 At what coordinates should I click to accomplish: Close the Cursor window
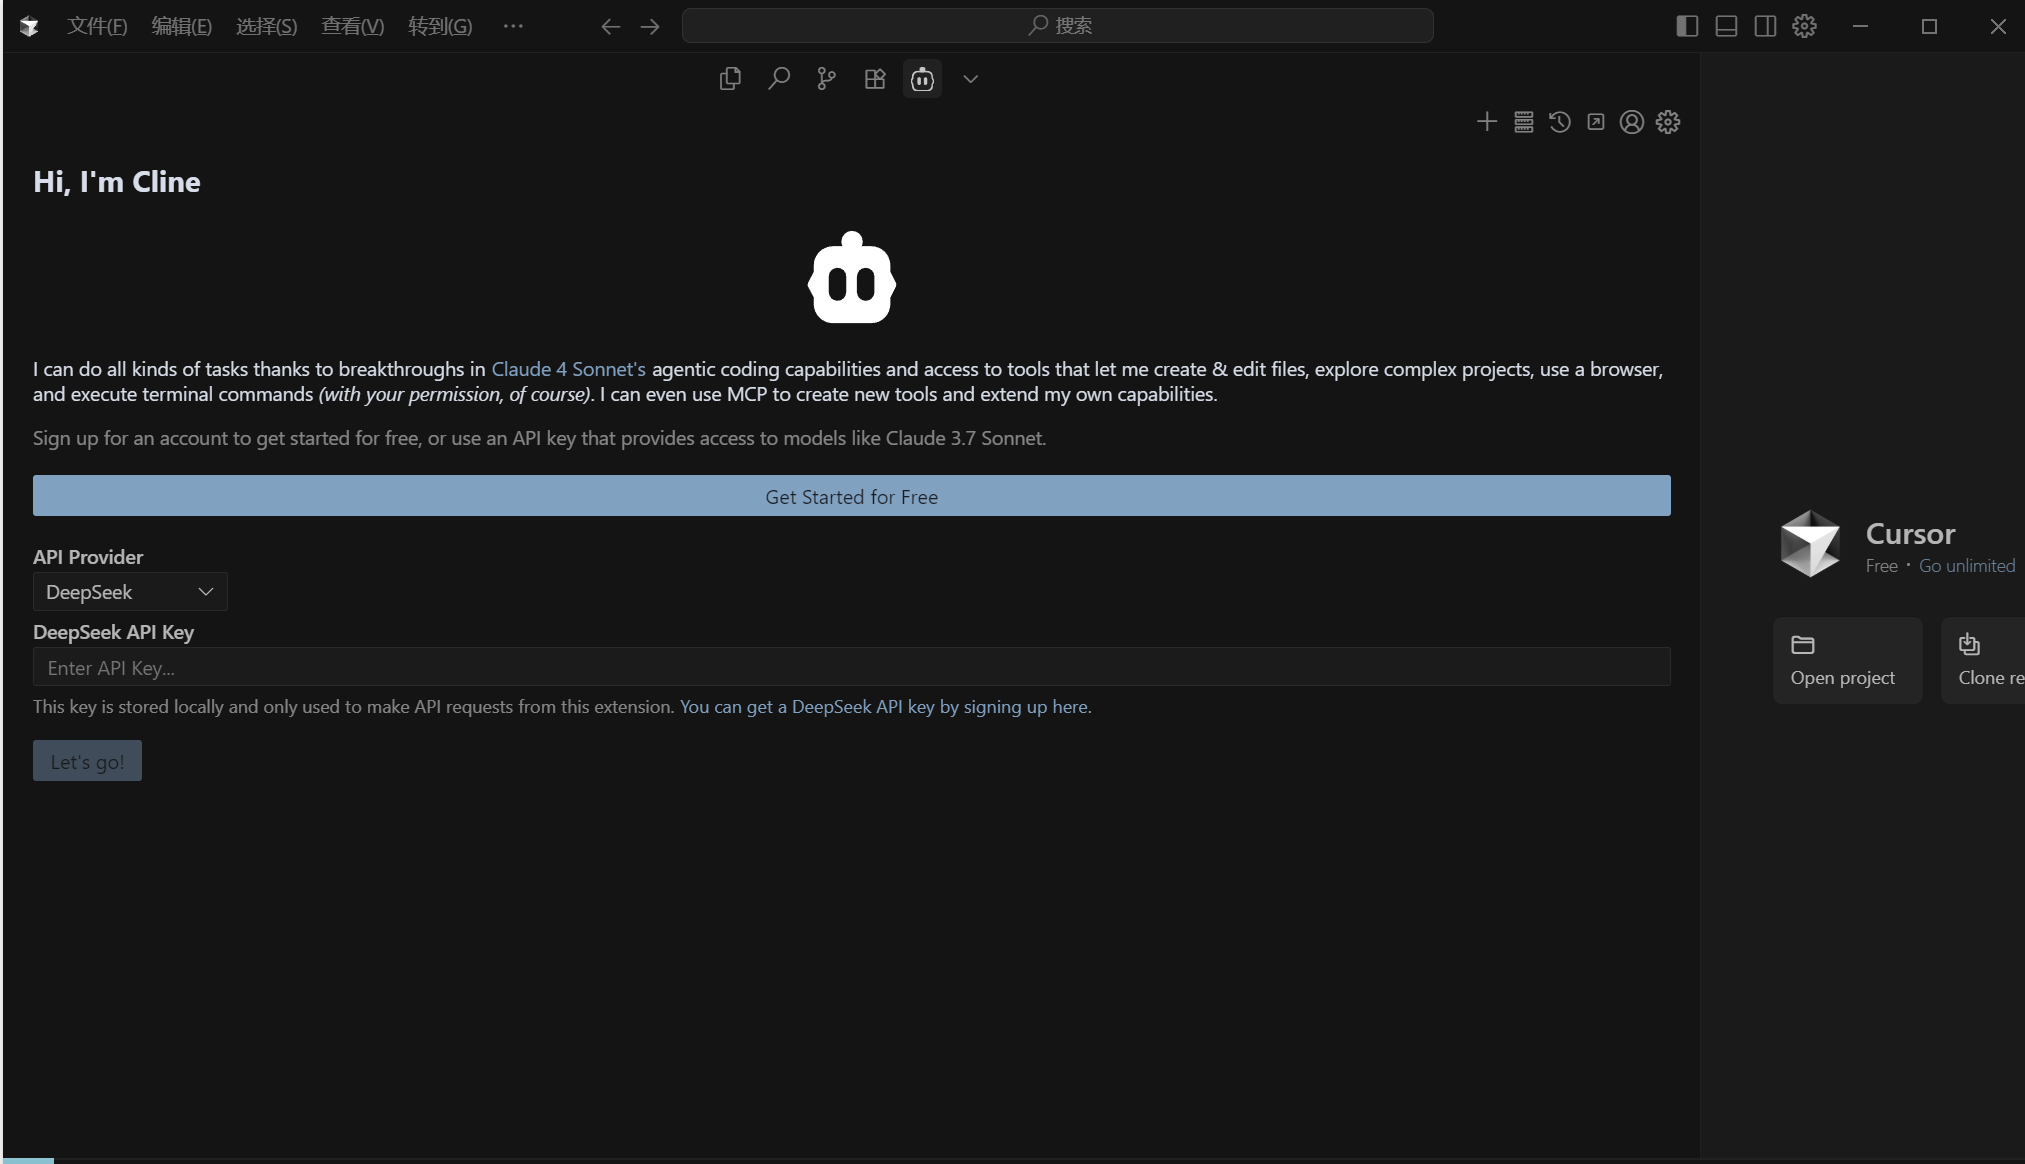[1997, 27]
